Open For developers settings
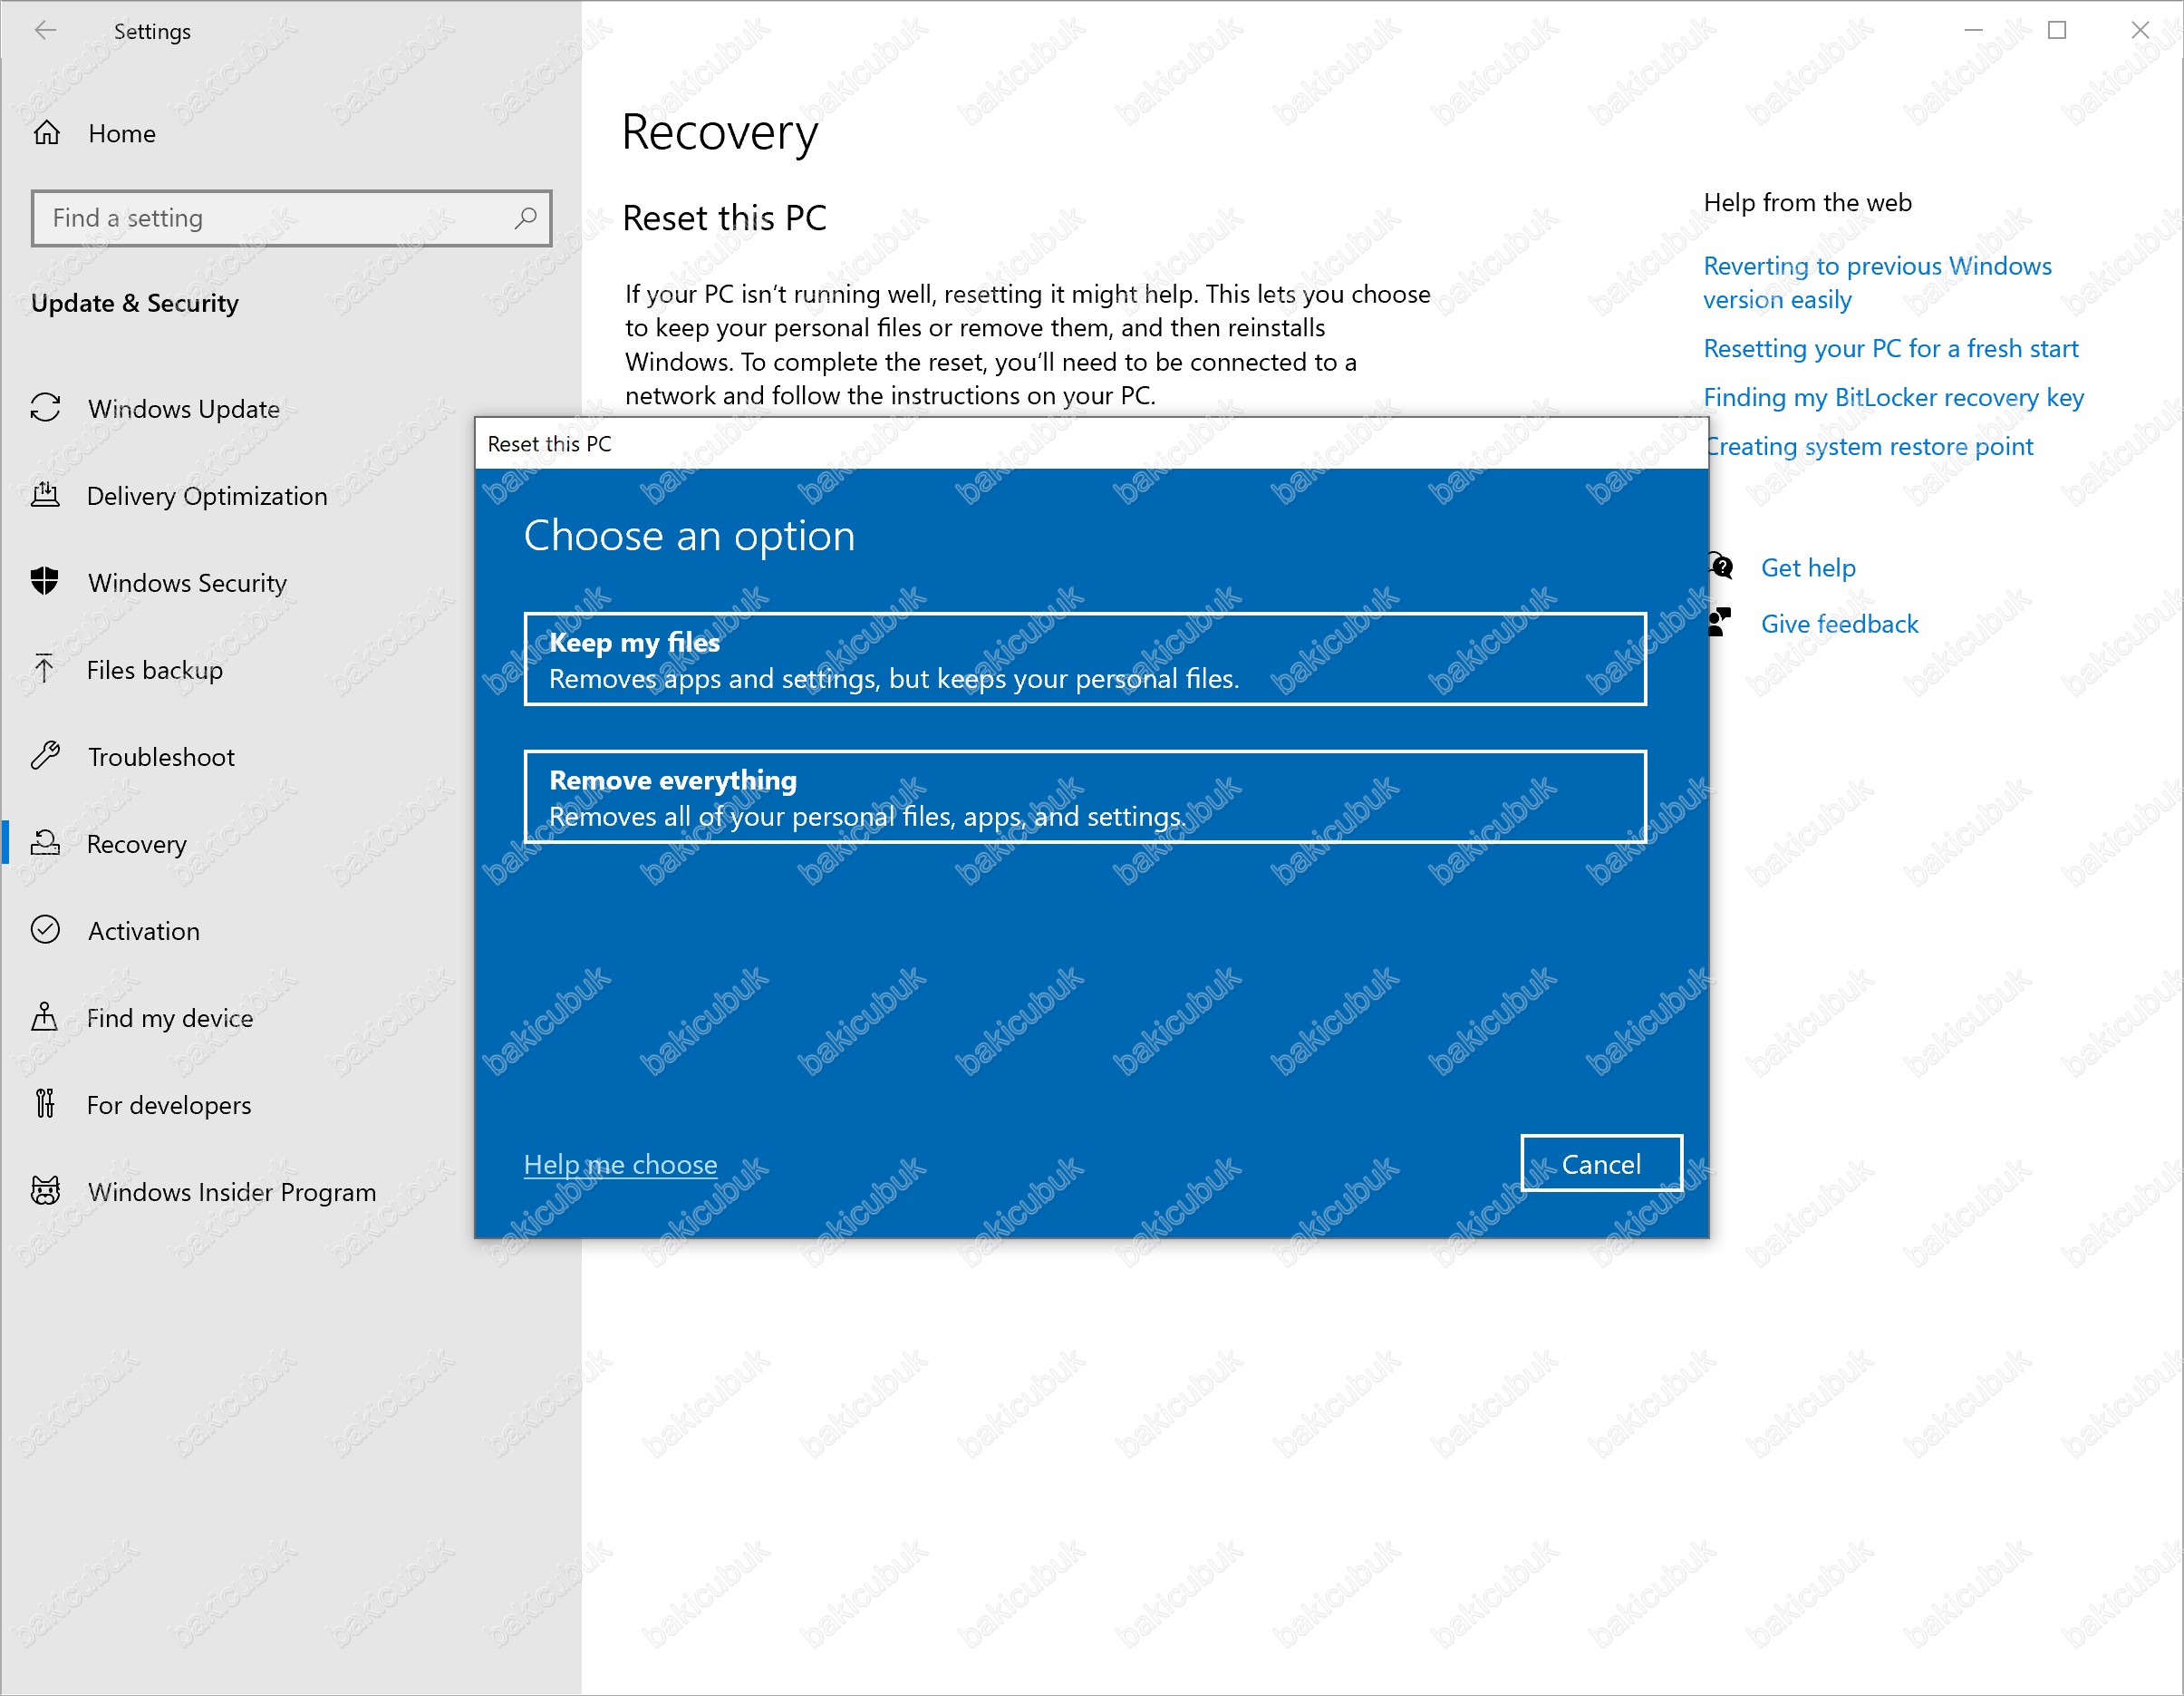 click(x=169, y=1105)
